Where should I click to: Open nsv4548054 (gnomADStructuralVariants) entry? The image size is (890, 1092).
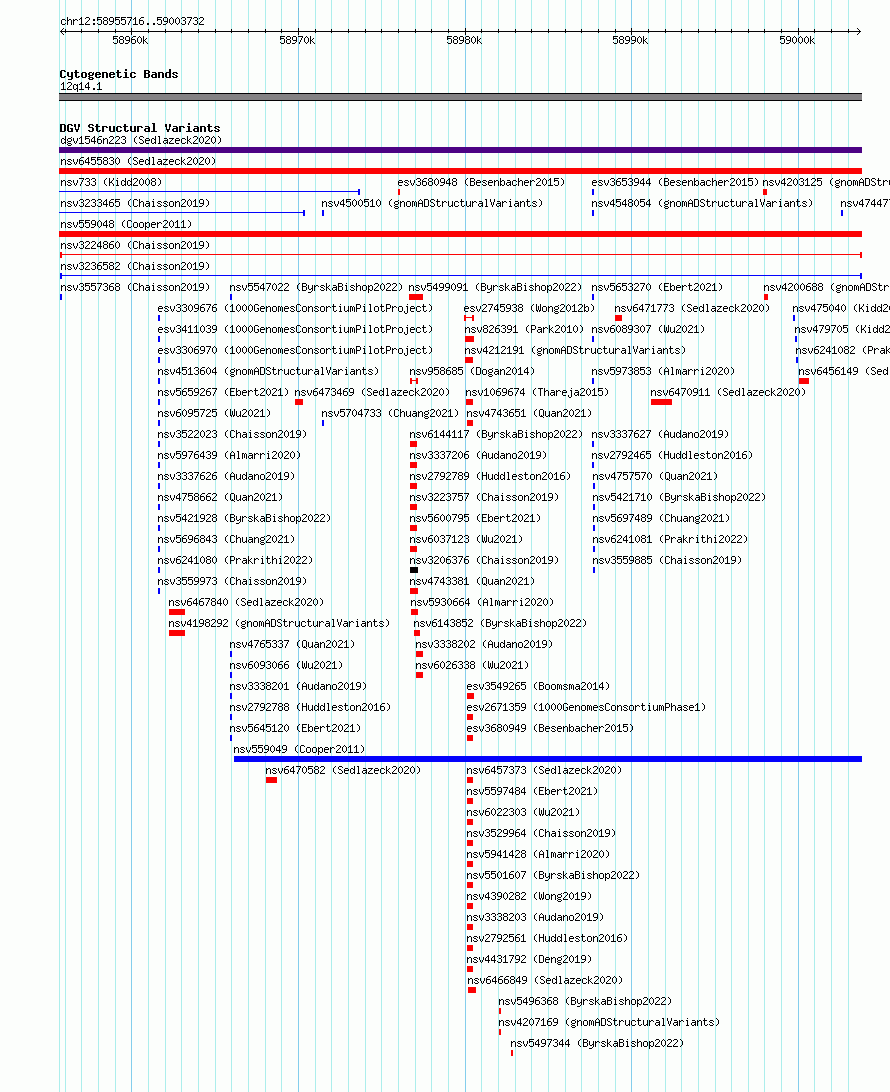[x=702, y=203]
